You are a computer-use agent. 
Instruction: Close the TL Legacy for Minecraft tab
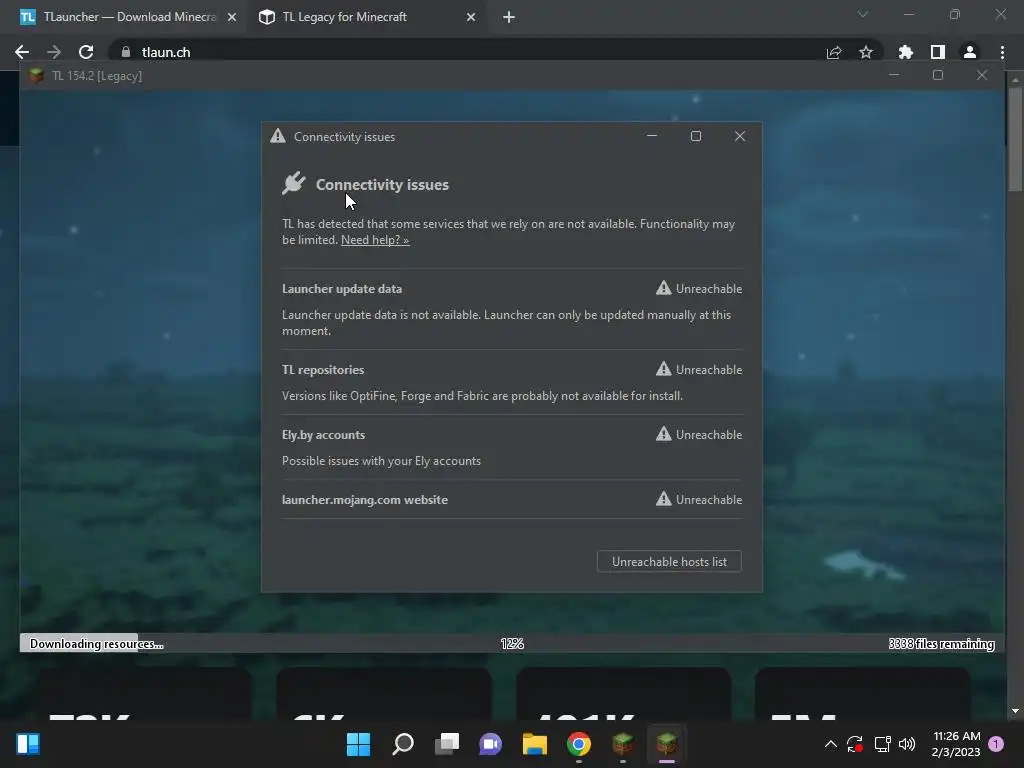pyautogui.click(x=471, y=17)
